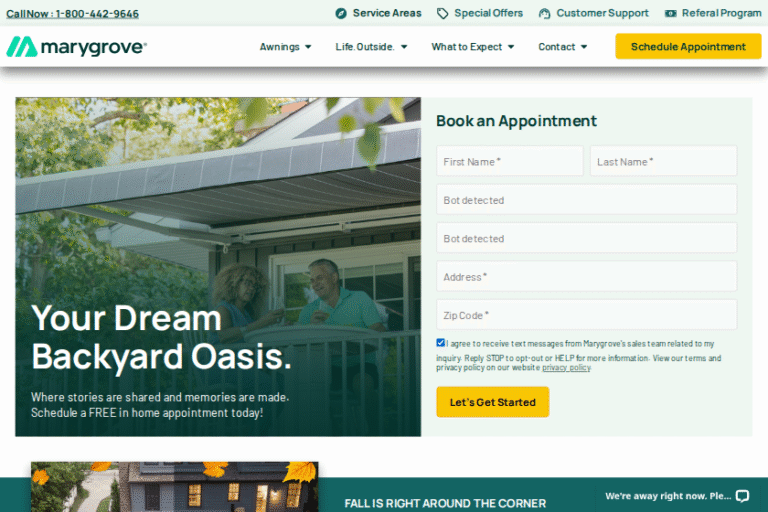Click the Marygrove logo
768x512 pixels.
click(76, 47)
